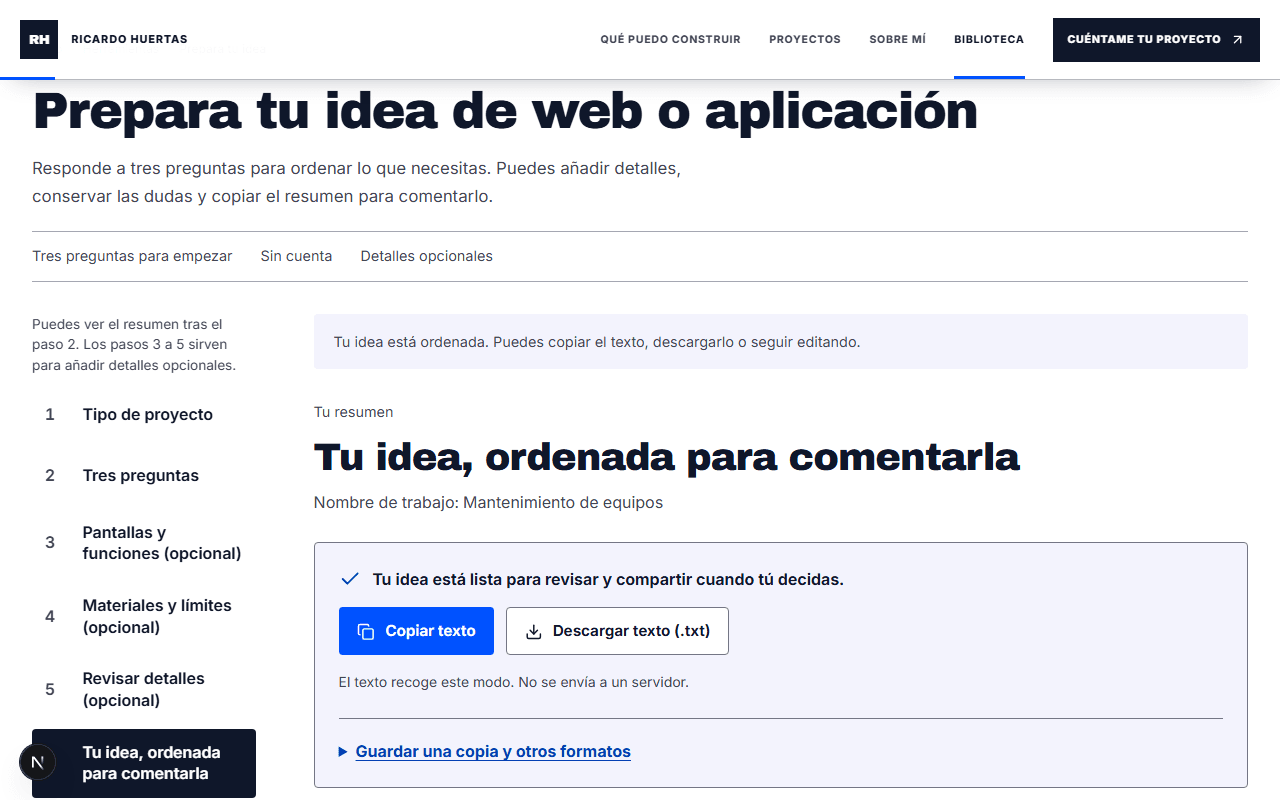
Task: Click the RH logo icon
Action: (x=39, y=39)
